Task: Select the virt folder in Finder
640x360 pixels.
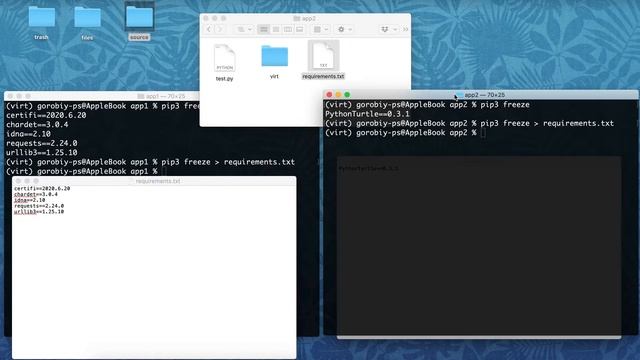Action: click(x=274, y=56)
